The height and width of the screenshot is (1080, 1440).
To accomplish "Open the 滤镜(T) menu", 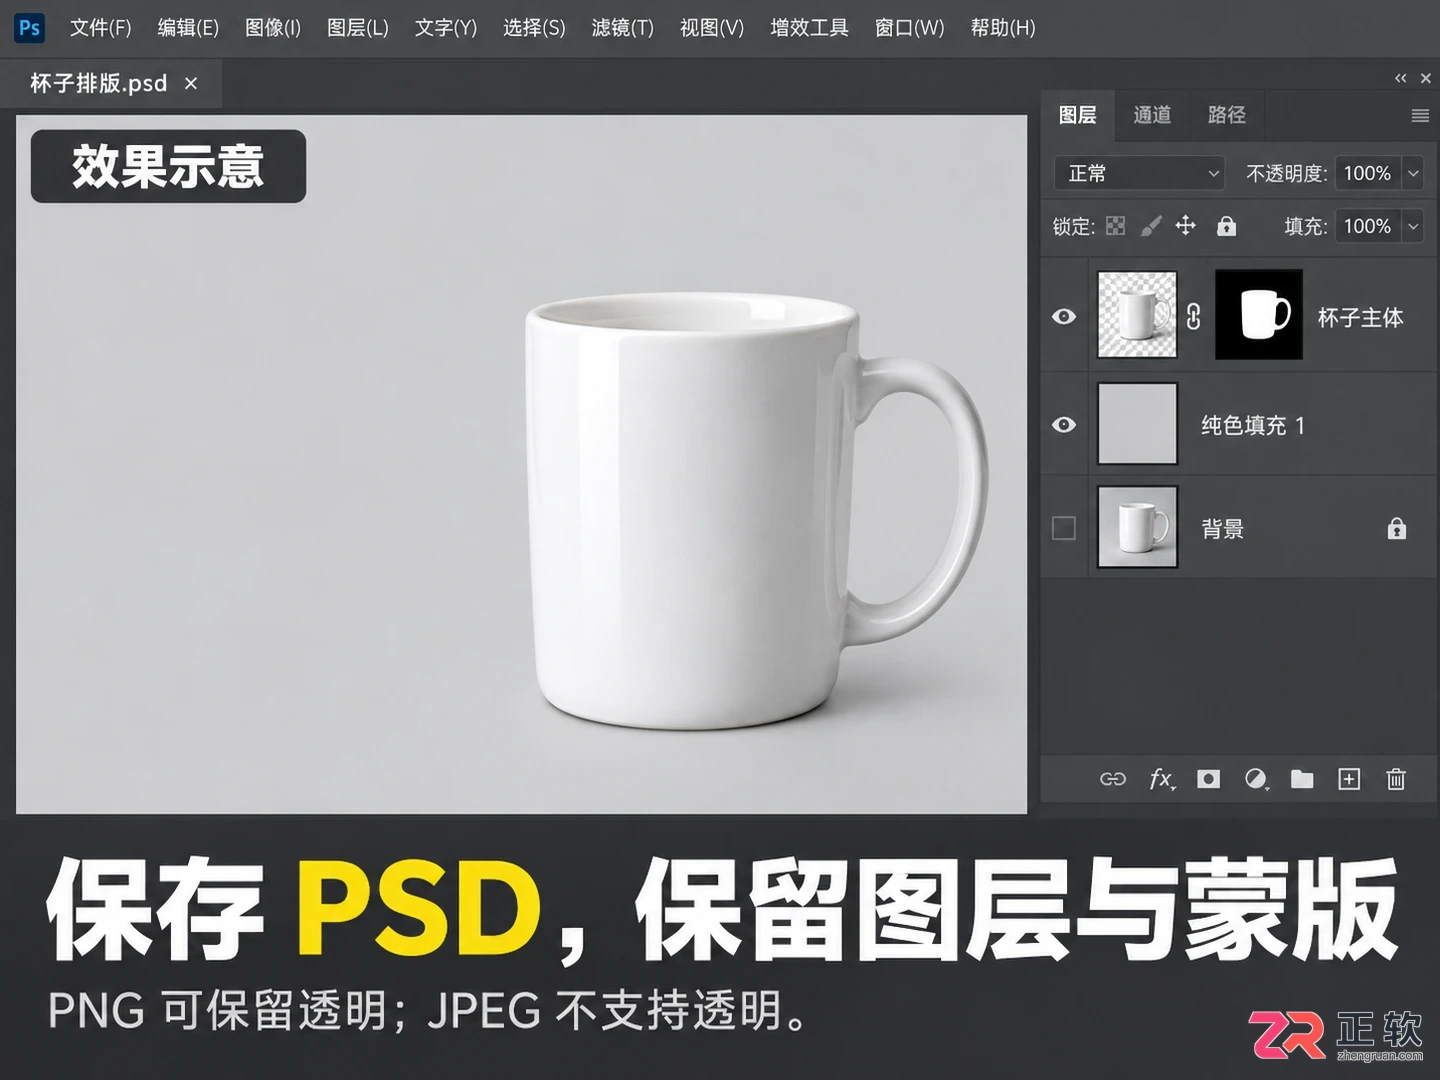I will click(x=622, y=27).
